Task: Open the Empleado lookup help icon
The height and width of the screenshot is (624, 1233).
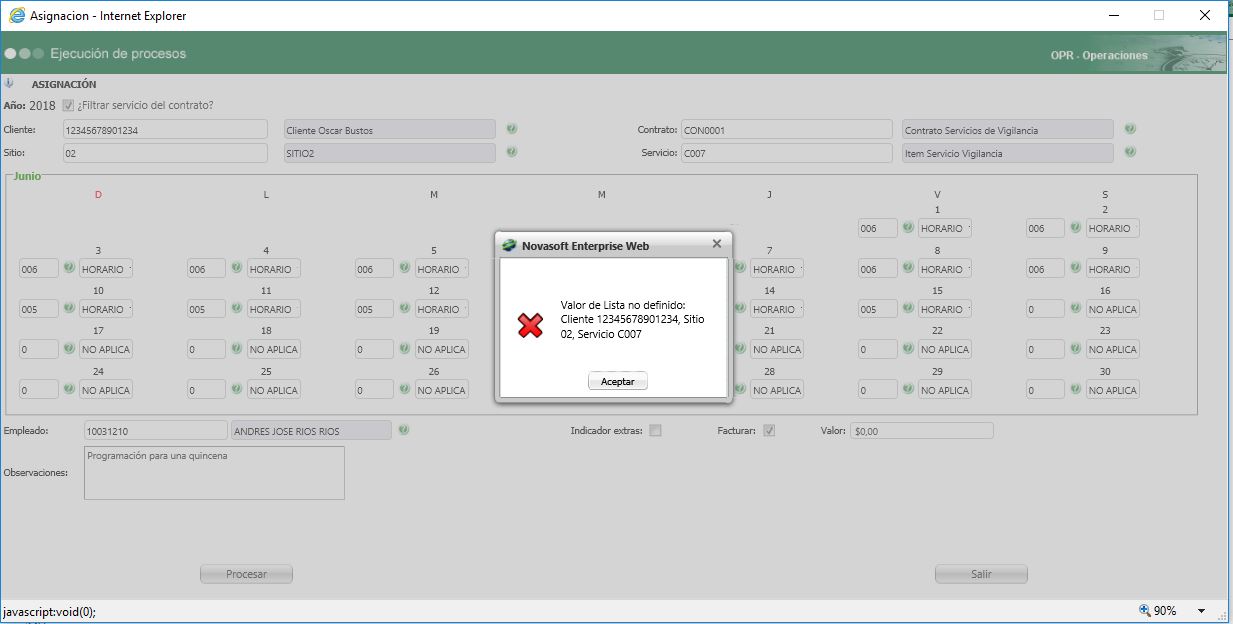Action: (x=404, y=430)
